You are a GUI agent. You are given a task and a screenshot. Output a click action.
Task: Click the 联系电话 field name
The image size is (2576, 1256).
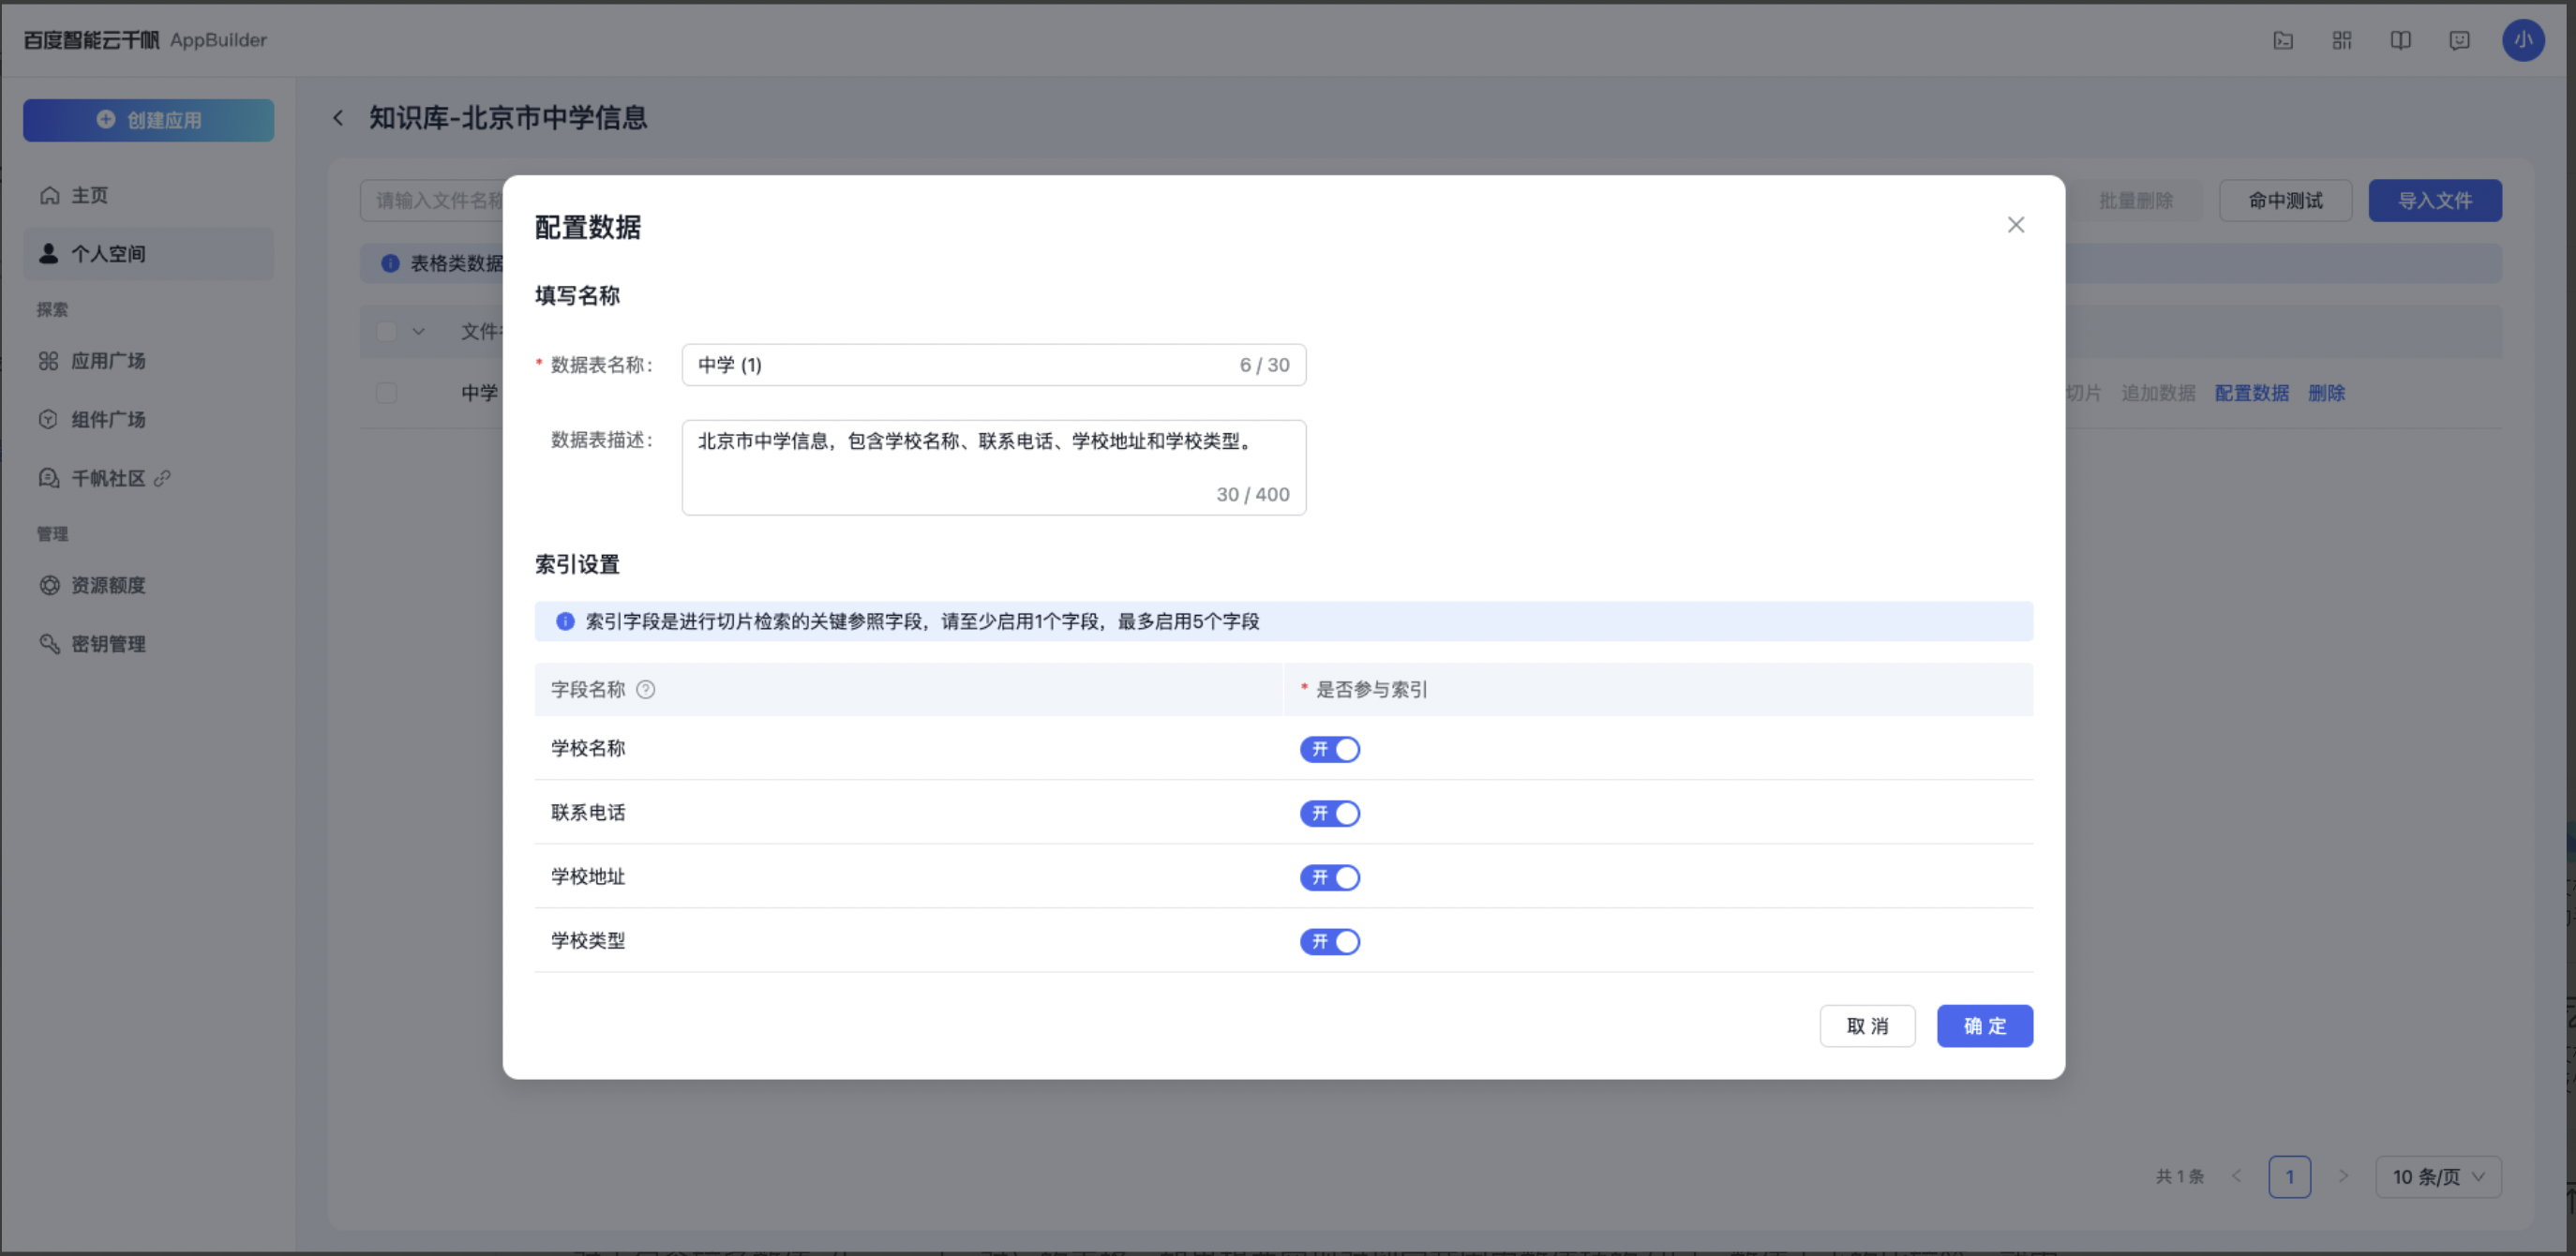[x=588, y=812]
